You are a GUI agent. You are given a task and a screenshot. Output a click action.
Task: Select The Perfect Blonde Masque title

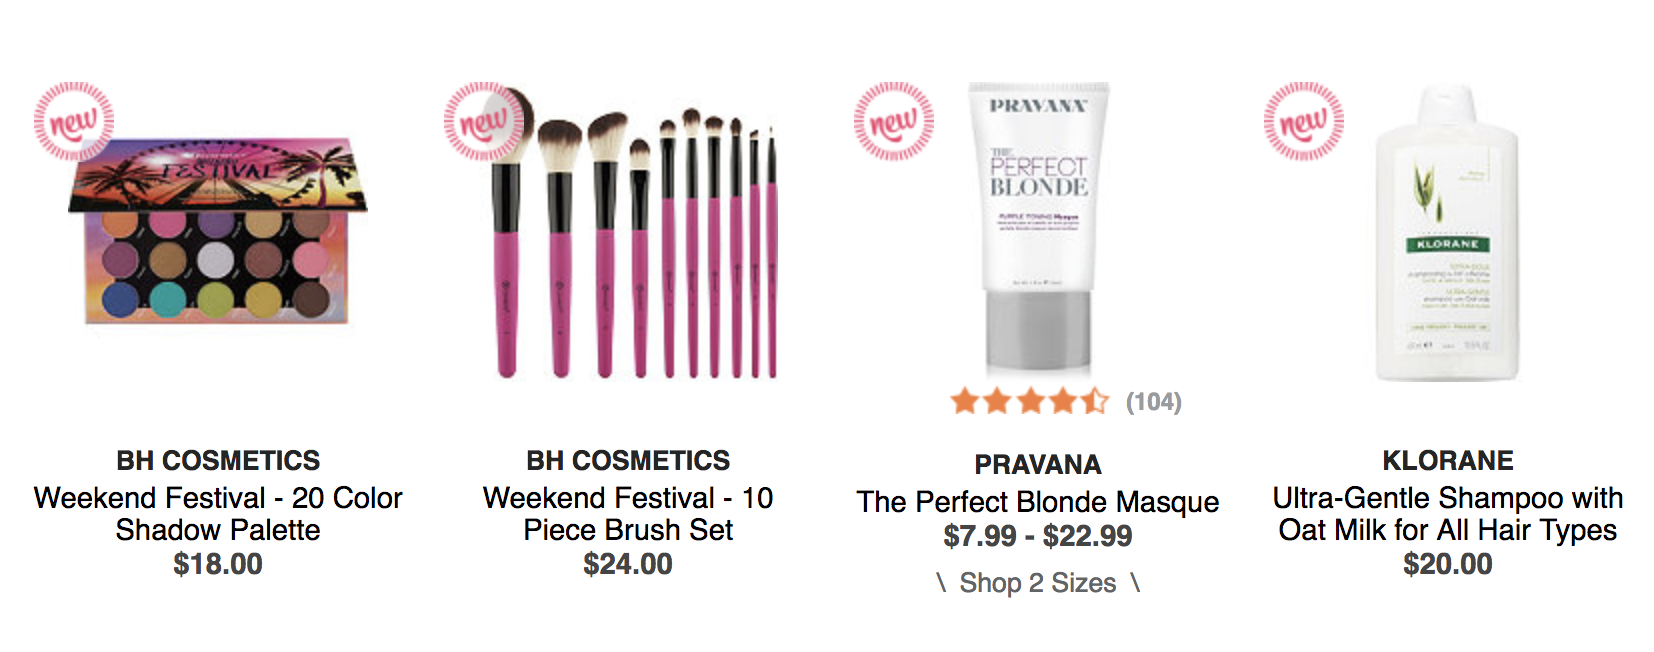coord(1038,502)
